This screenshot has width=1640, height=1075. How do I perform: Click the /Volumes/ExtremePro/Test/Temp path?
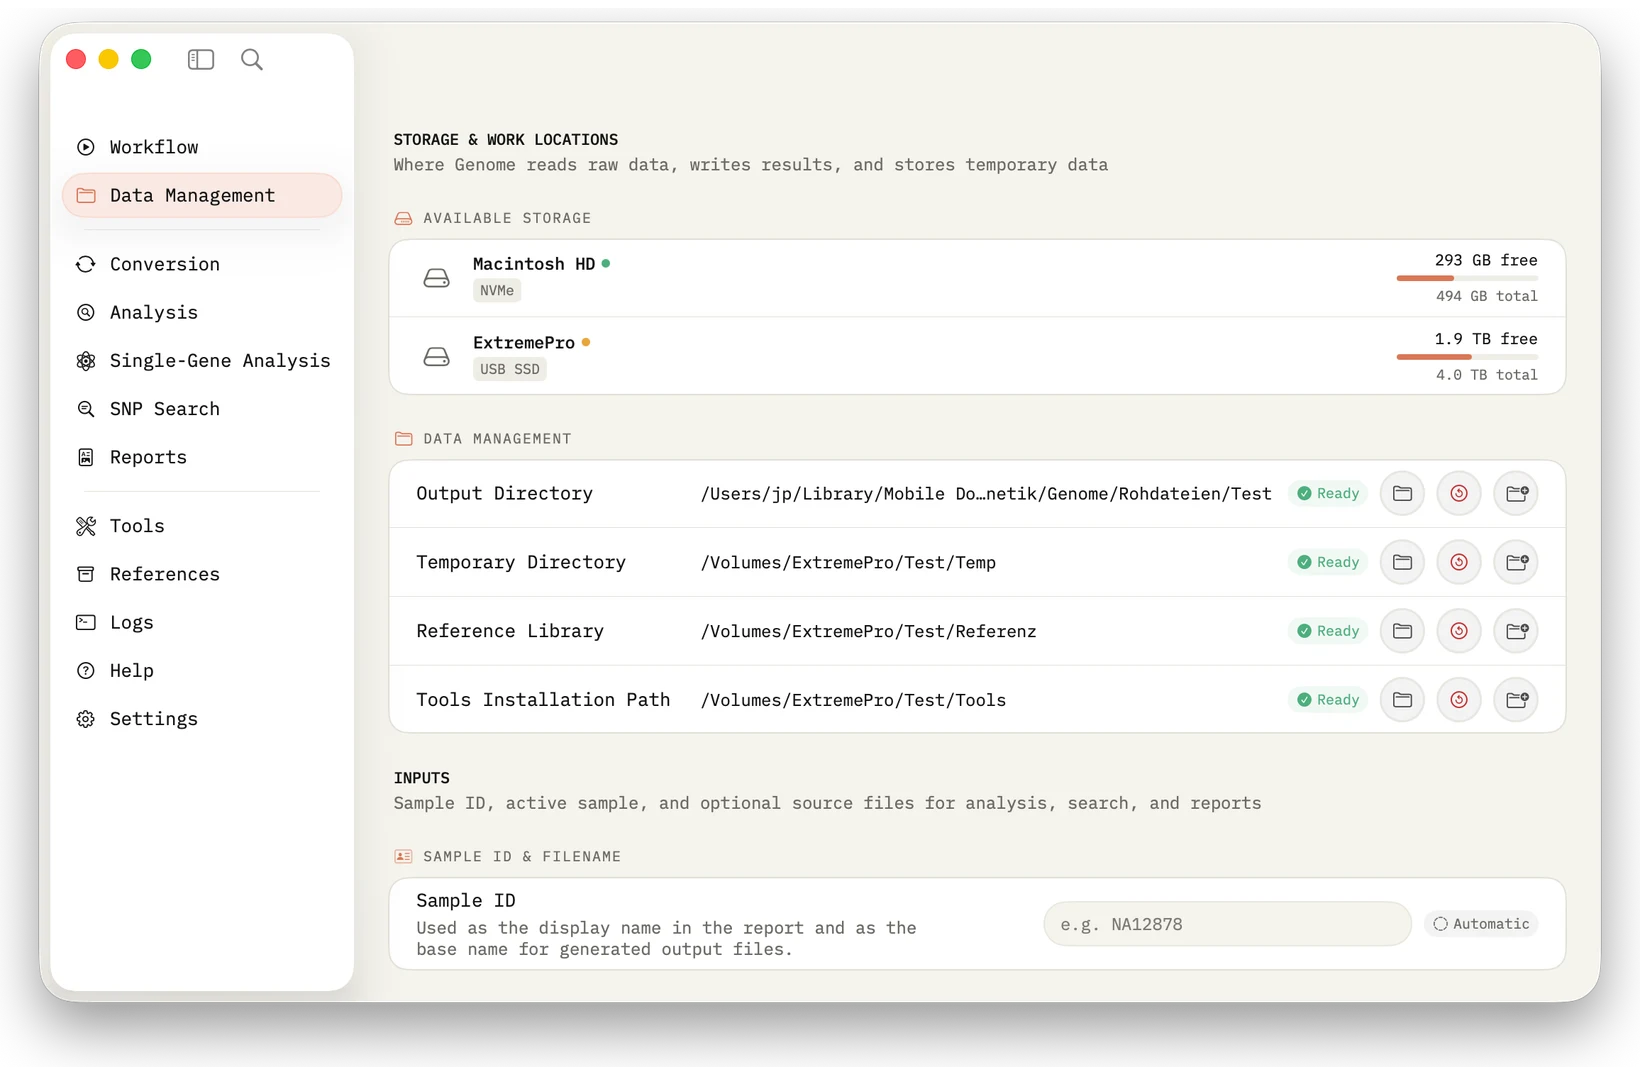848,562
